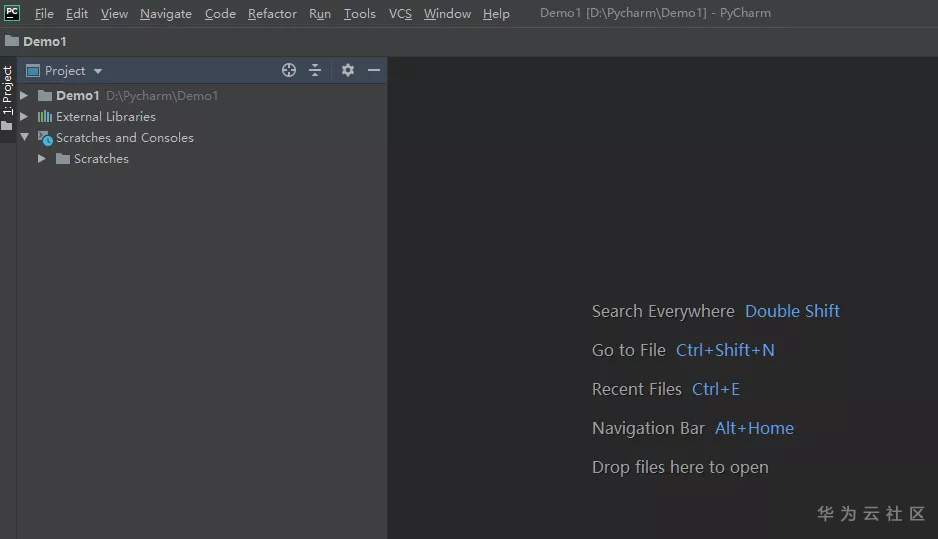Image resolution: width=938 pixels, height=539 pixels.
Task: Open the File menu
Action: coord(44,13)
